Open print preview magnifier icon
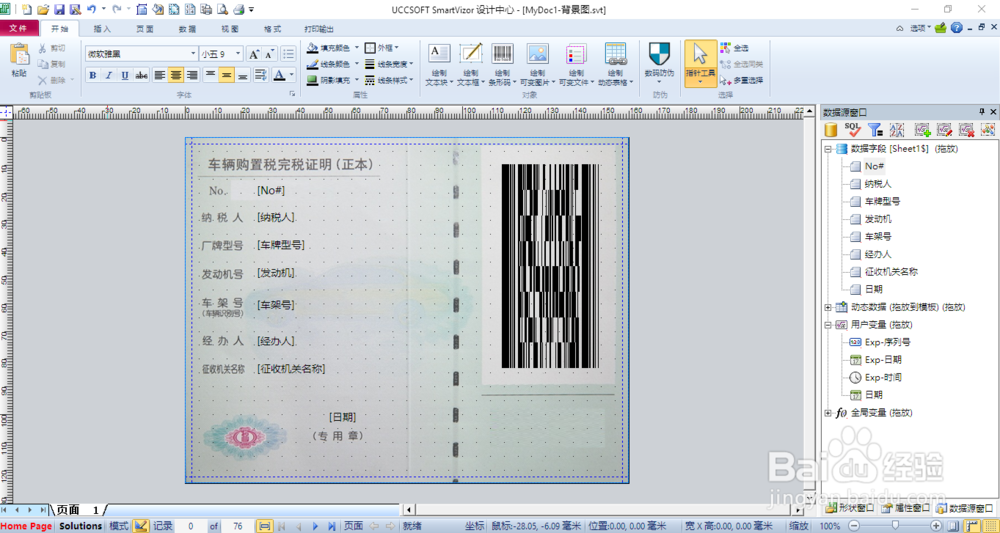 click(223, 10)
